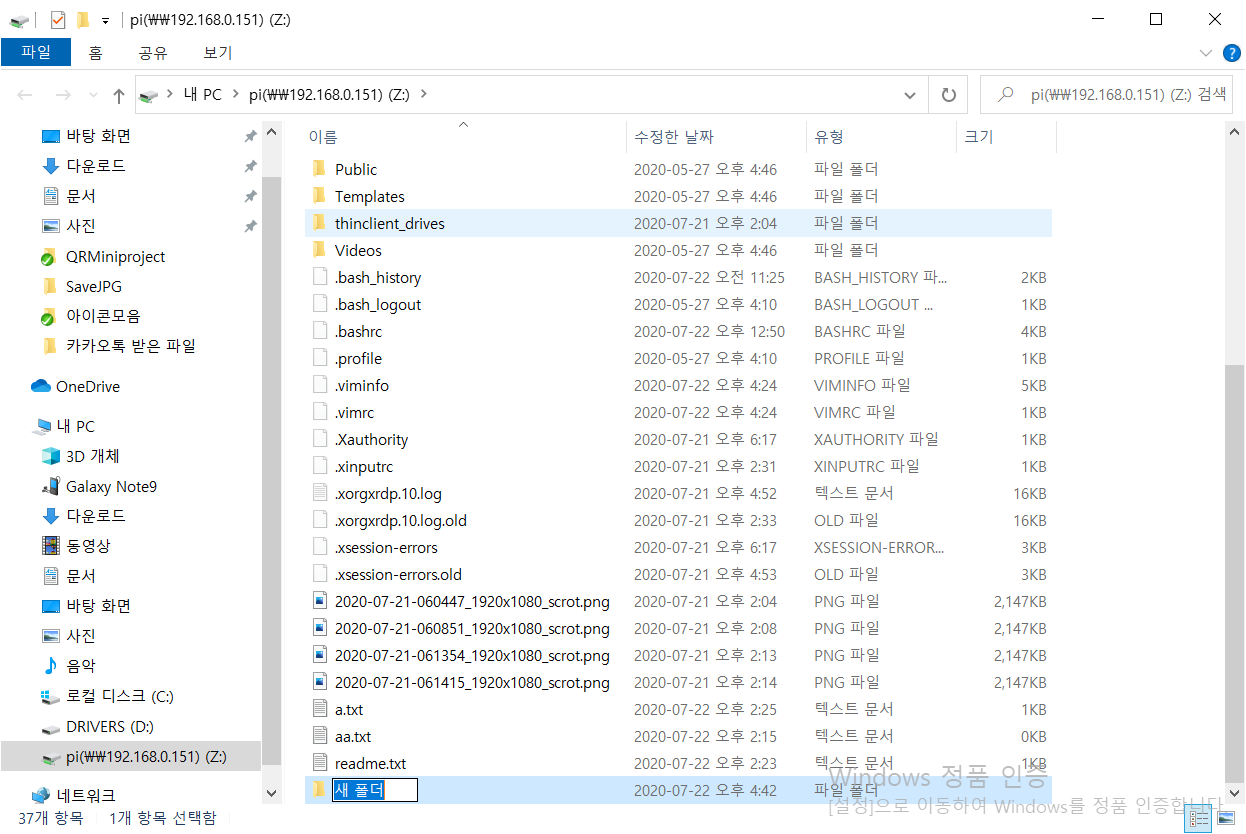
Task: Select pinned 다운로드 in quick access
Action: click(96, 166)
